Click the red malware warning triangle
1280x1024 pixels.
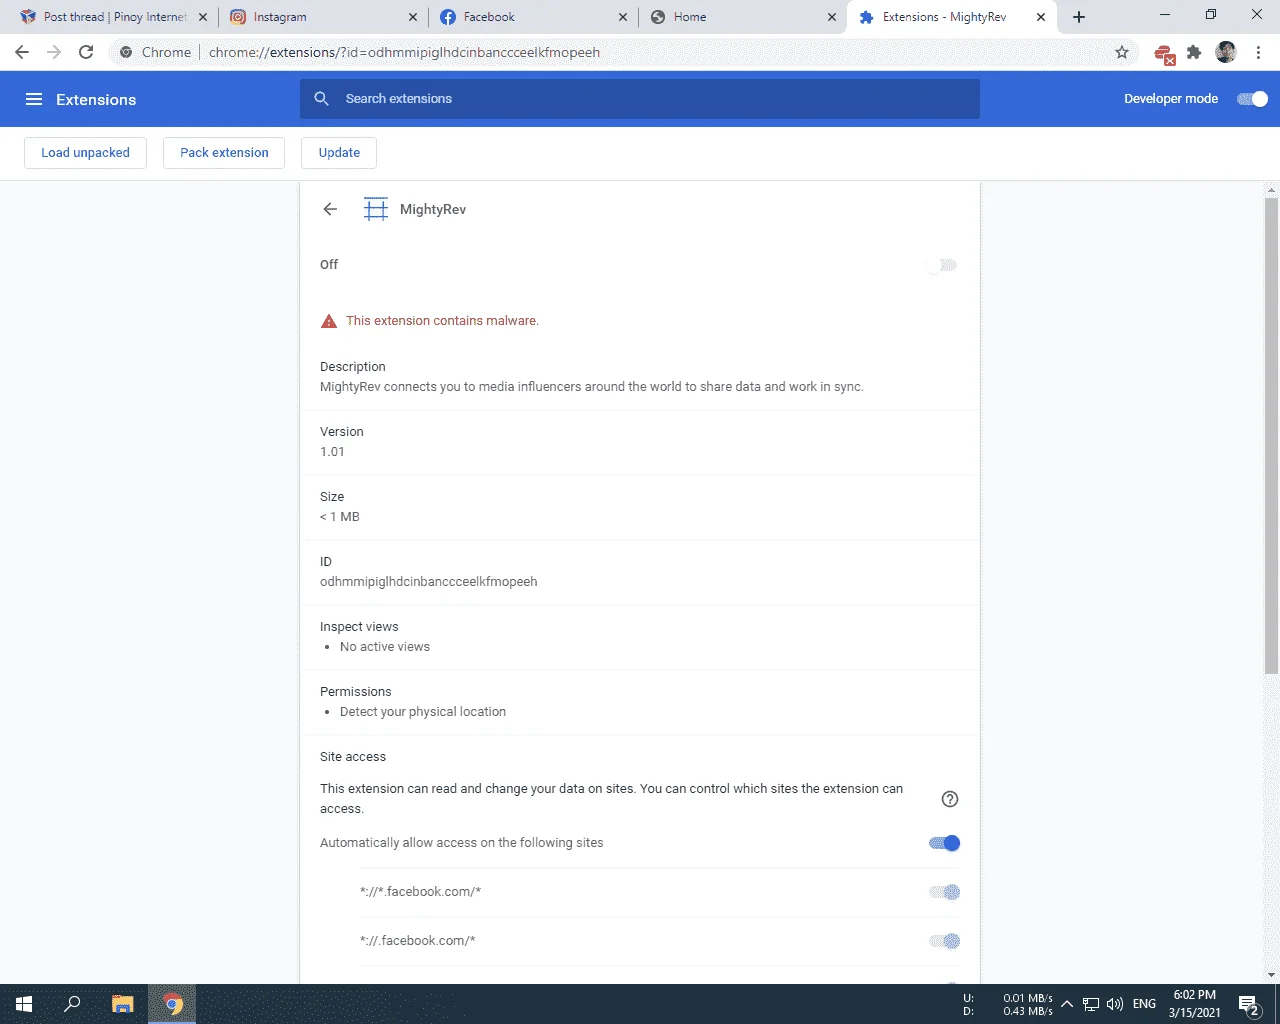pyautogui.click(x=329, y=321)
